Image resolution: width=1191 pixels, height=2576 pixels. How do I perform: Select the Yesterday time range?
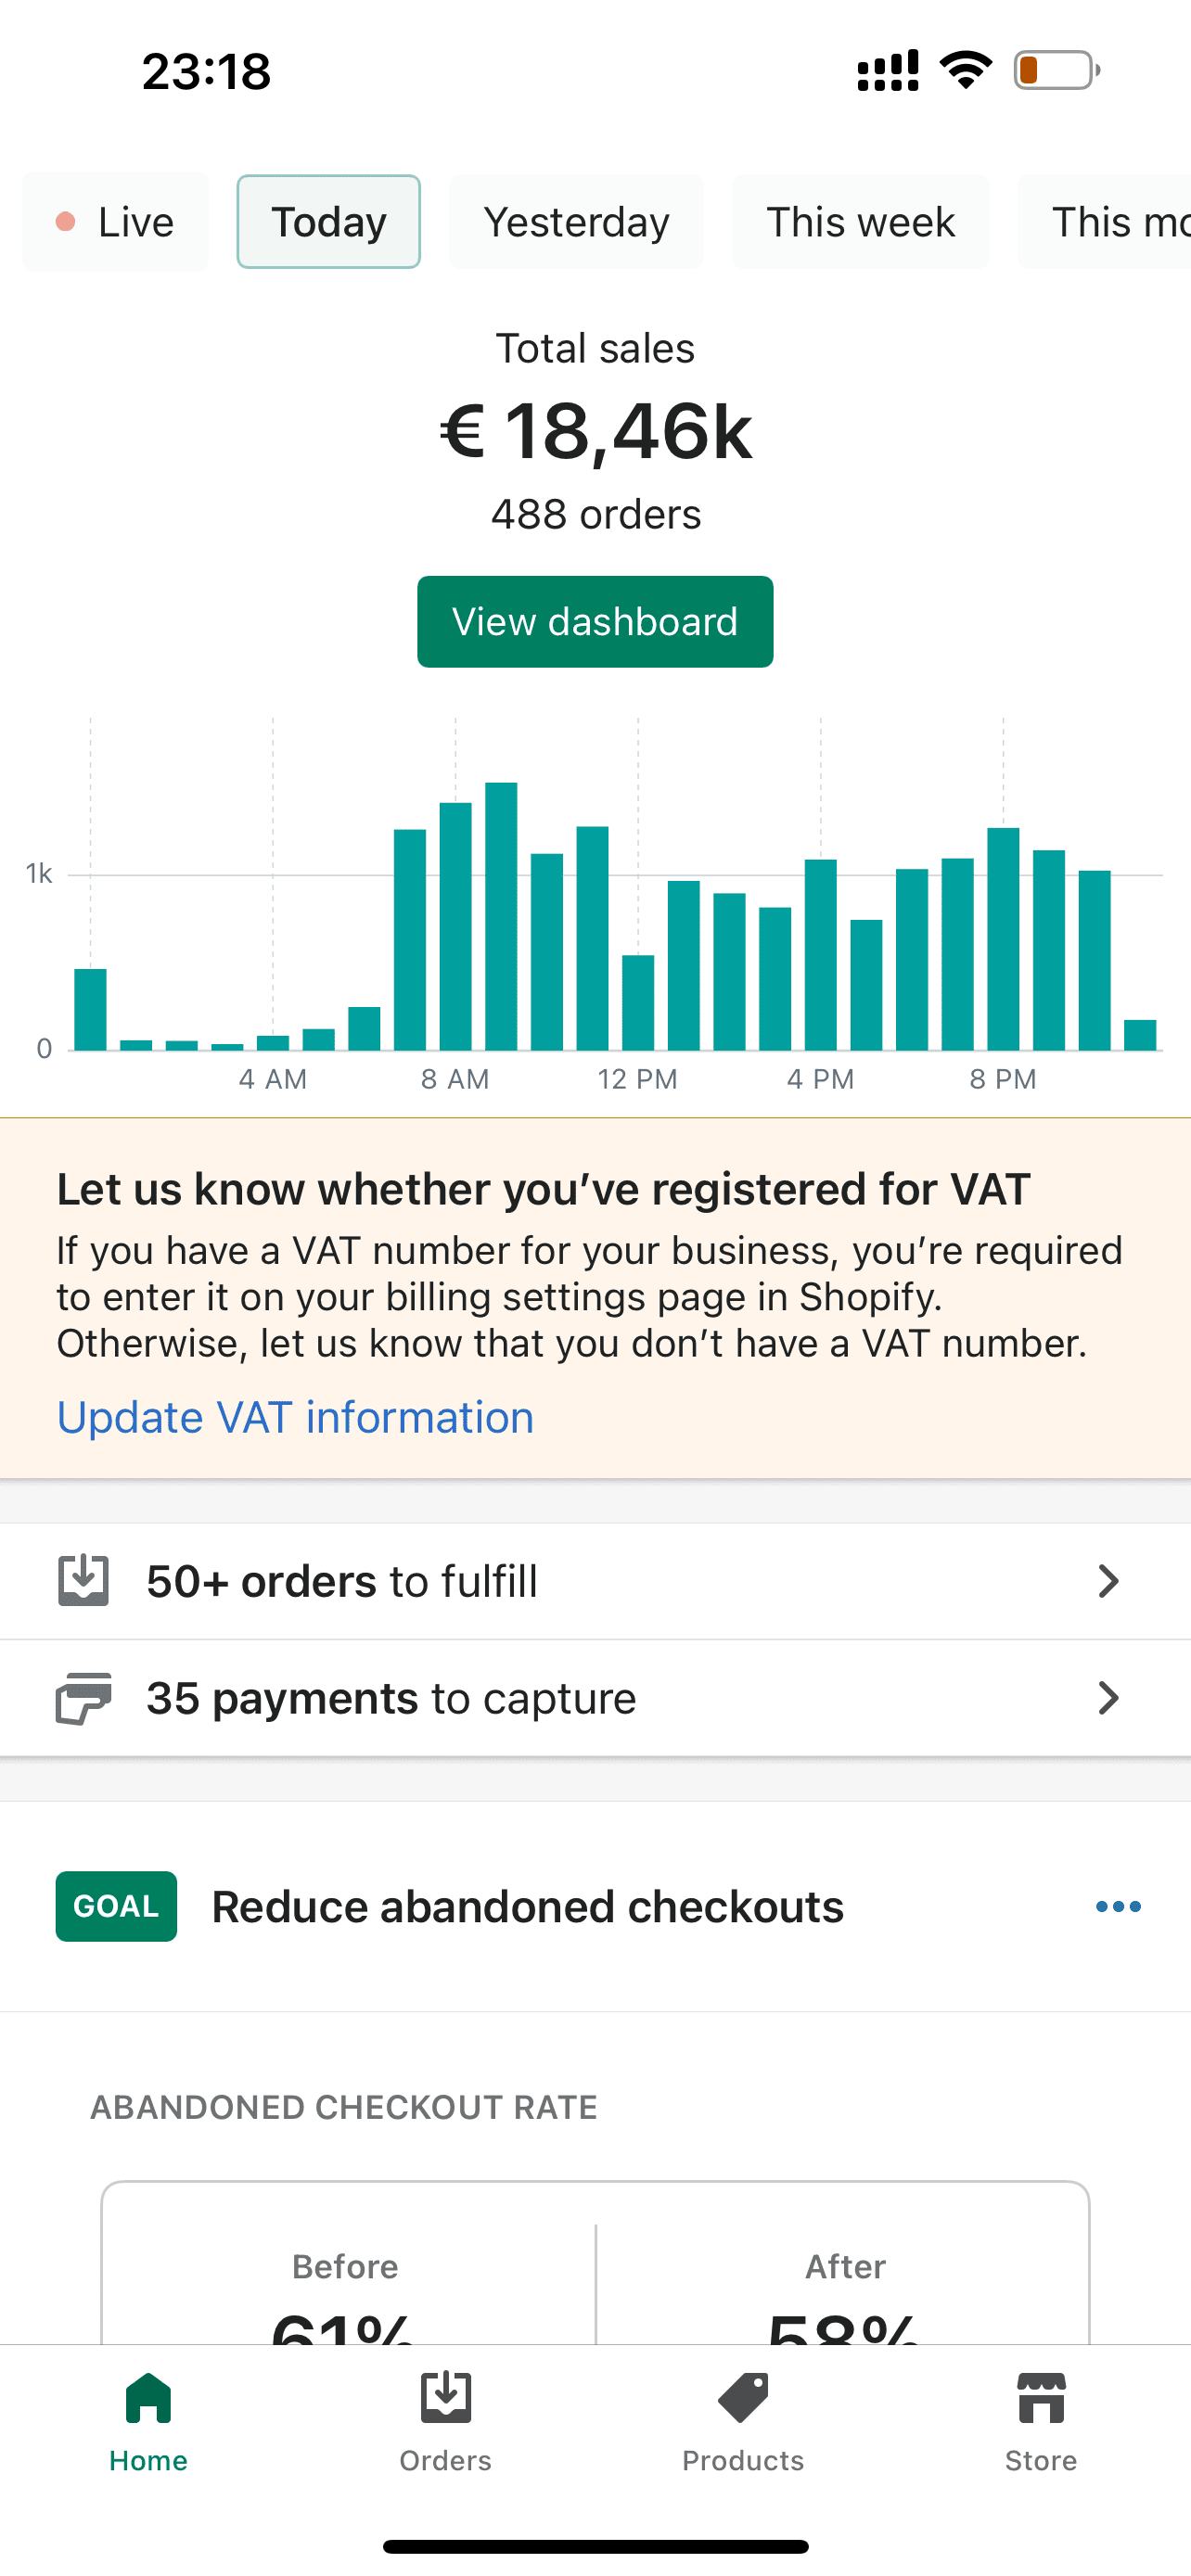(x=576, y=222)
